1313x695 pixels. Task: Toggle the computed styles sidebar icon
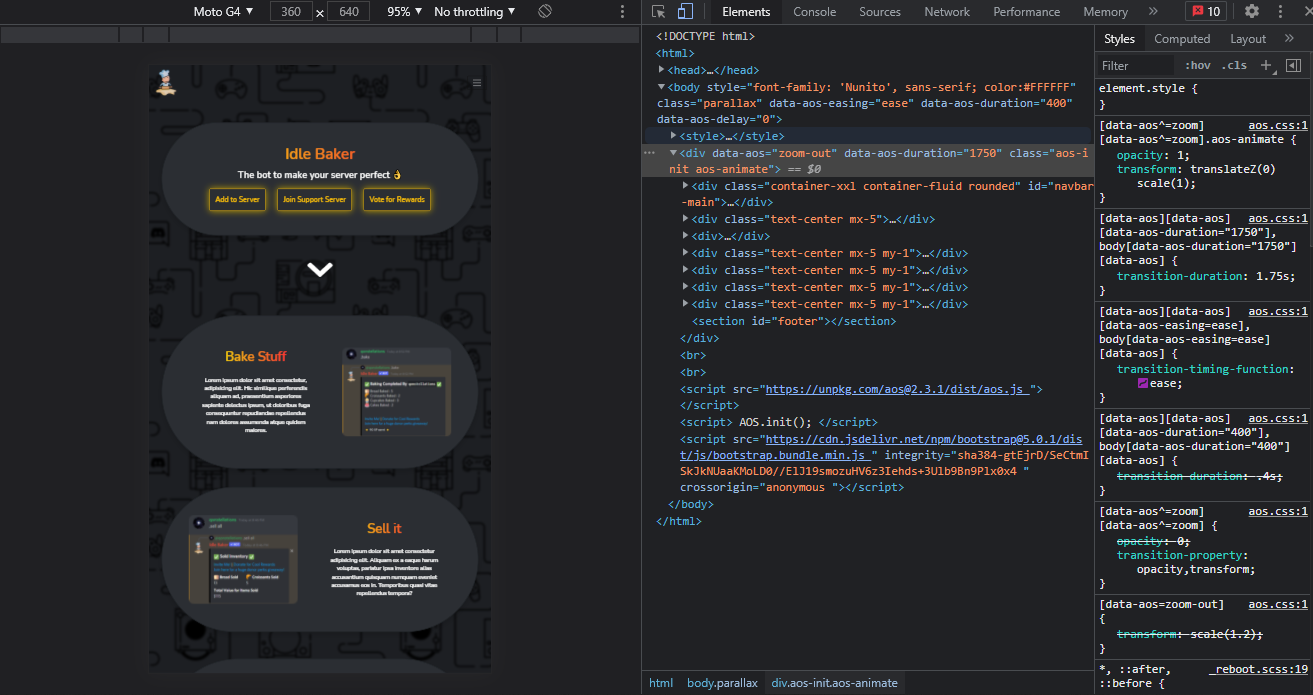(x=1293, y=65)
